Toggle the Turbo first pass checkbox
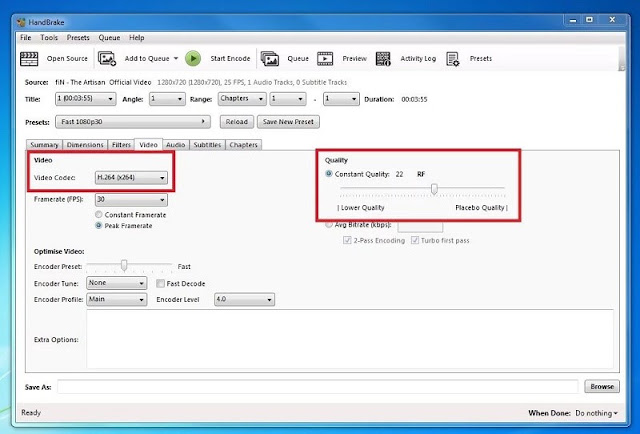Screen dimensions: 640x434 pyautogui.click(x=415, y=240)
